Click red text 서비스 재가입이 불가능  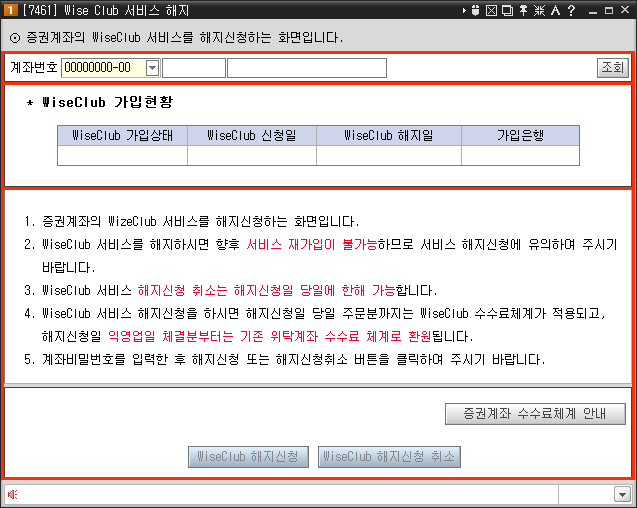(x=312, y=245)
